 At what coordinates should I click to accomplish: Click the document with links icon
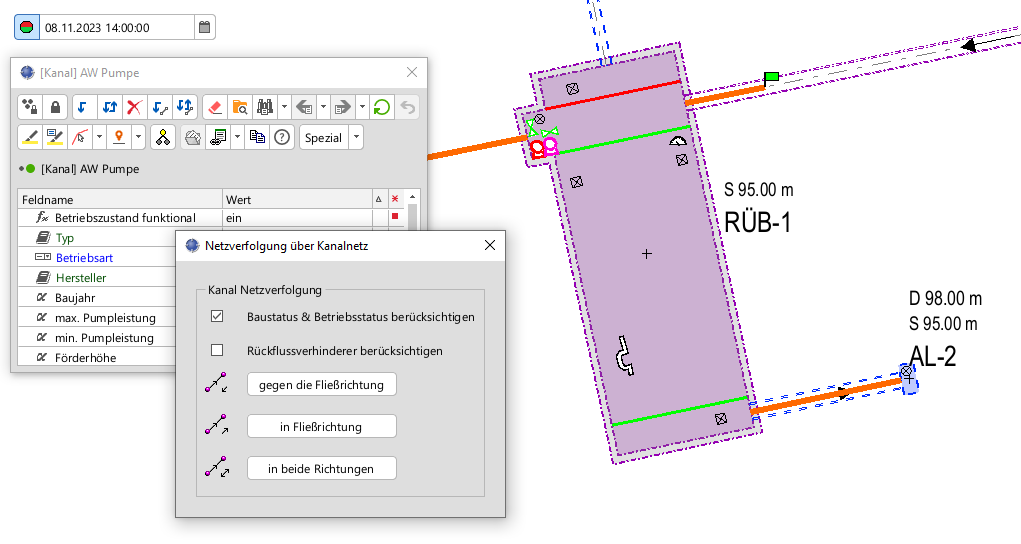[218, 137]
